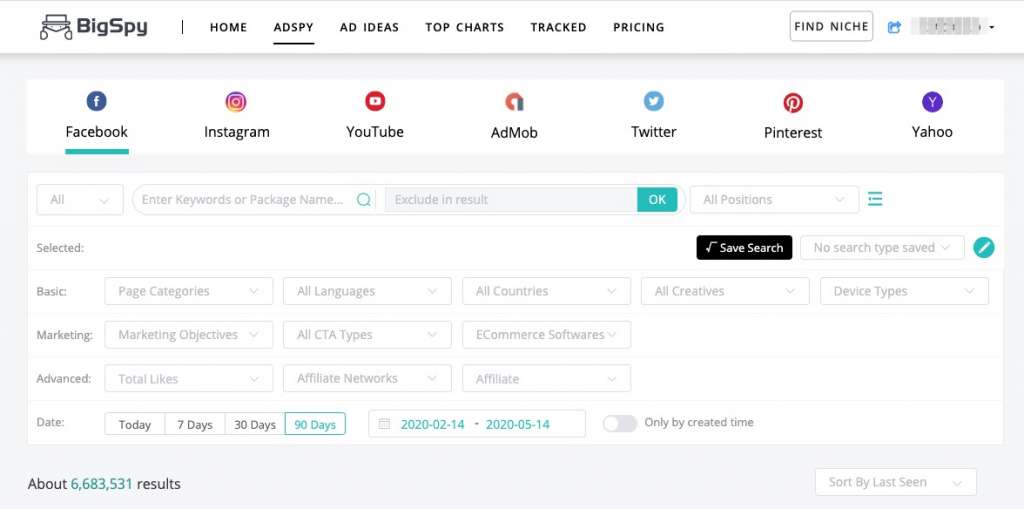Go to HOME in navigation
The height and width of the screenshot is (509, 1024).
[x=229, y=27]
